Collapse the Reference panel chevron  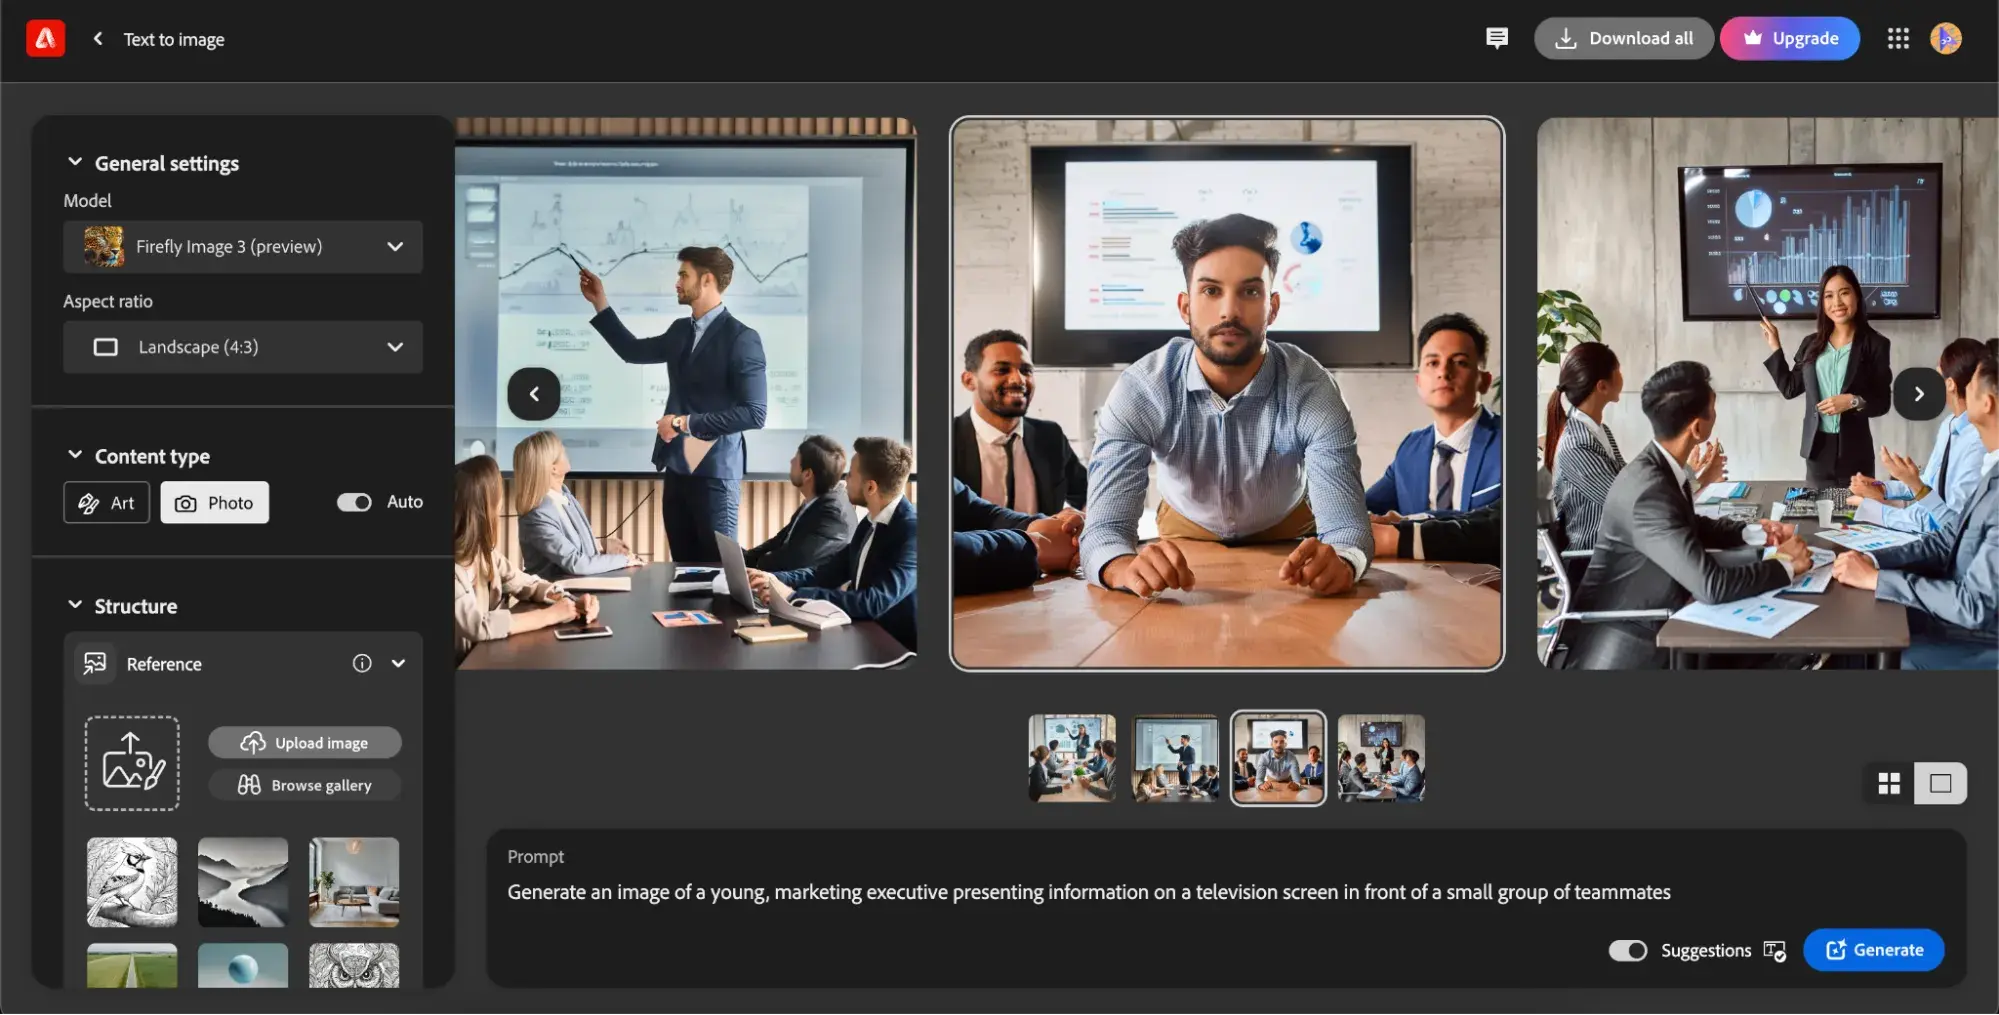tap(398, 664)
